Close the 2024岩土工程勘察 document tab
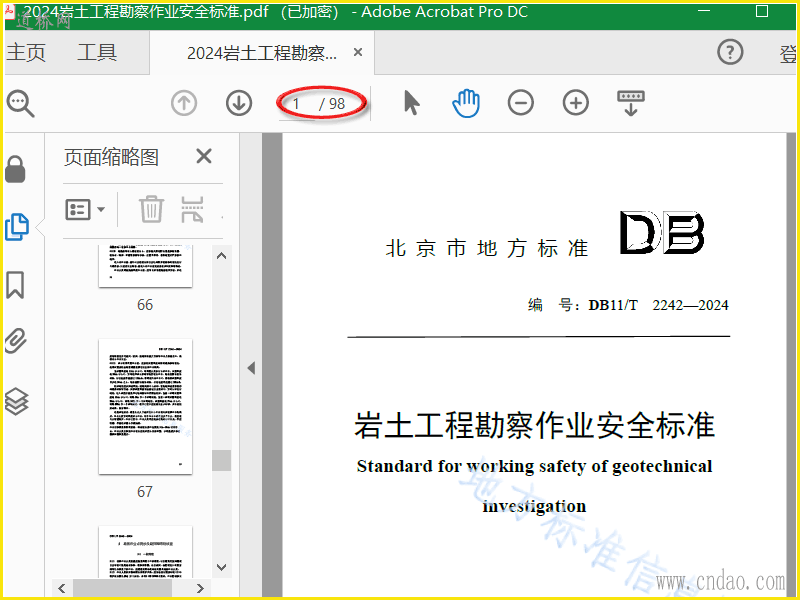The height and width of the screenshot is (600, 800). point(358,52)
